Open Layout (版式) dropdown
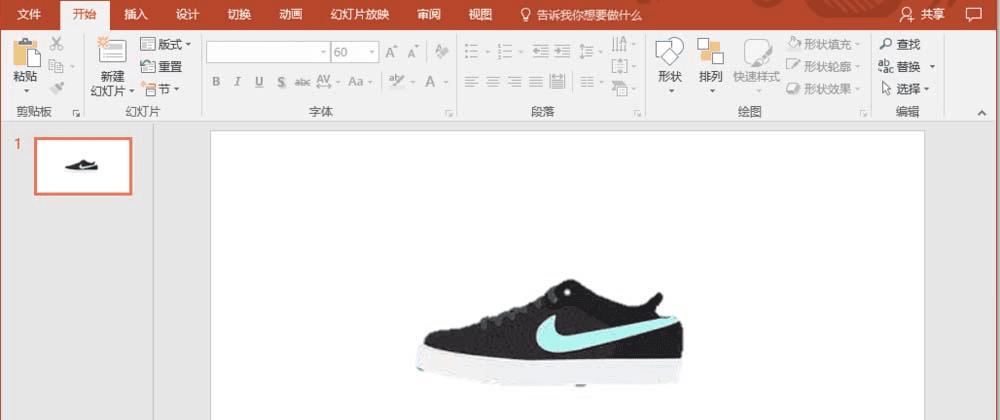 165,44
